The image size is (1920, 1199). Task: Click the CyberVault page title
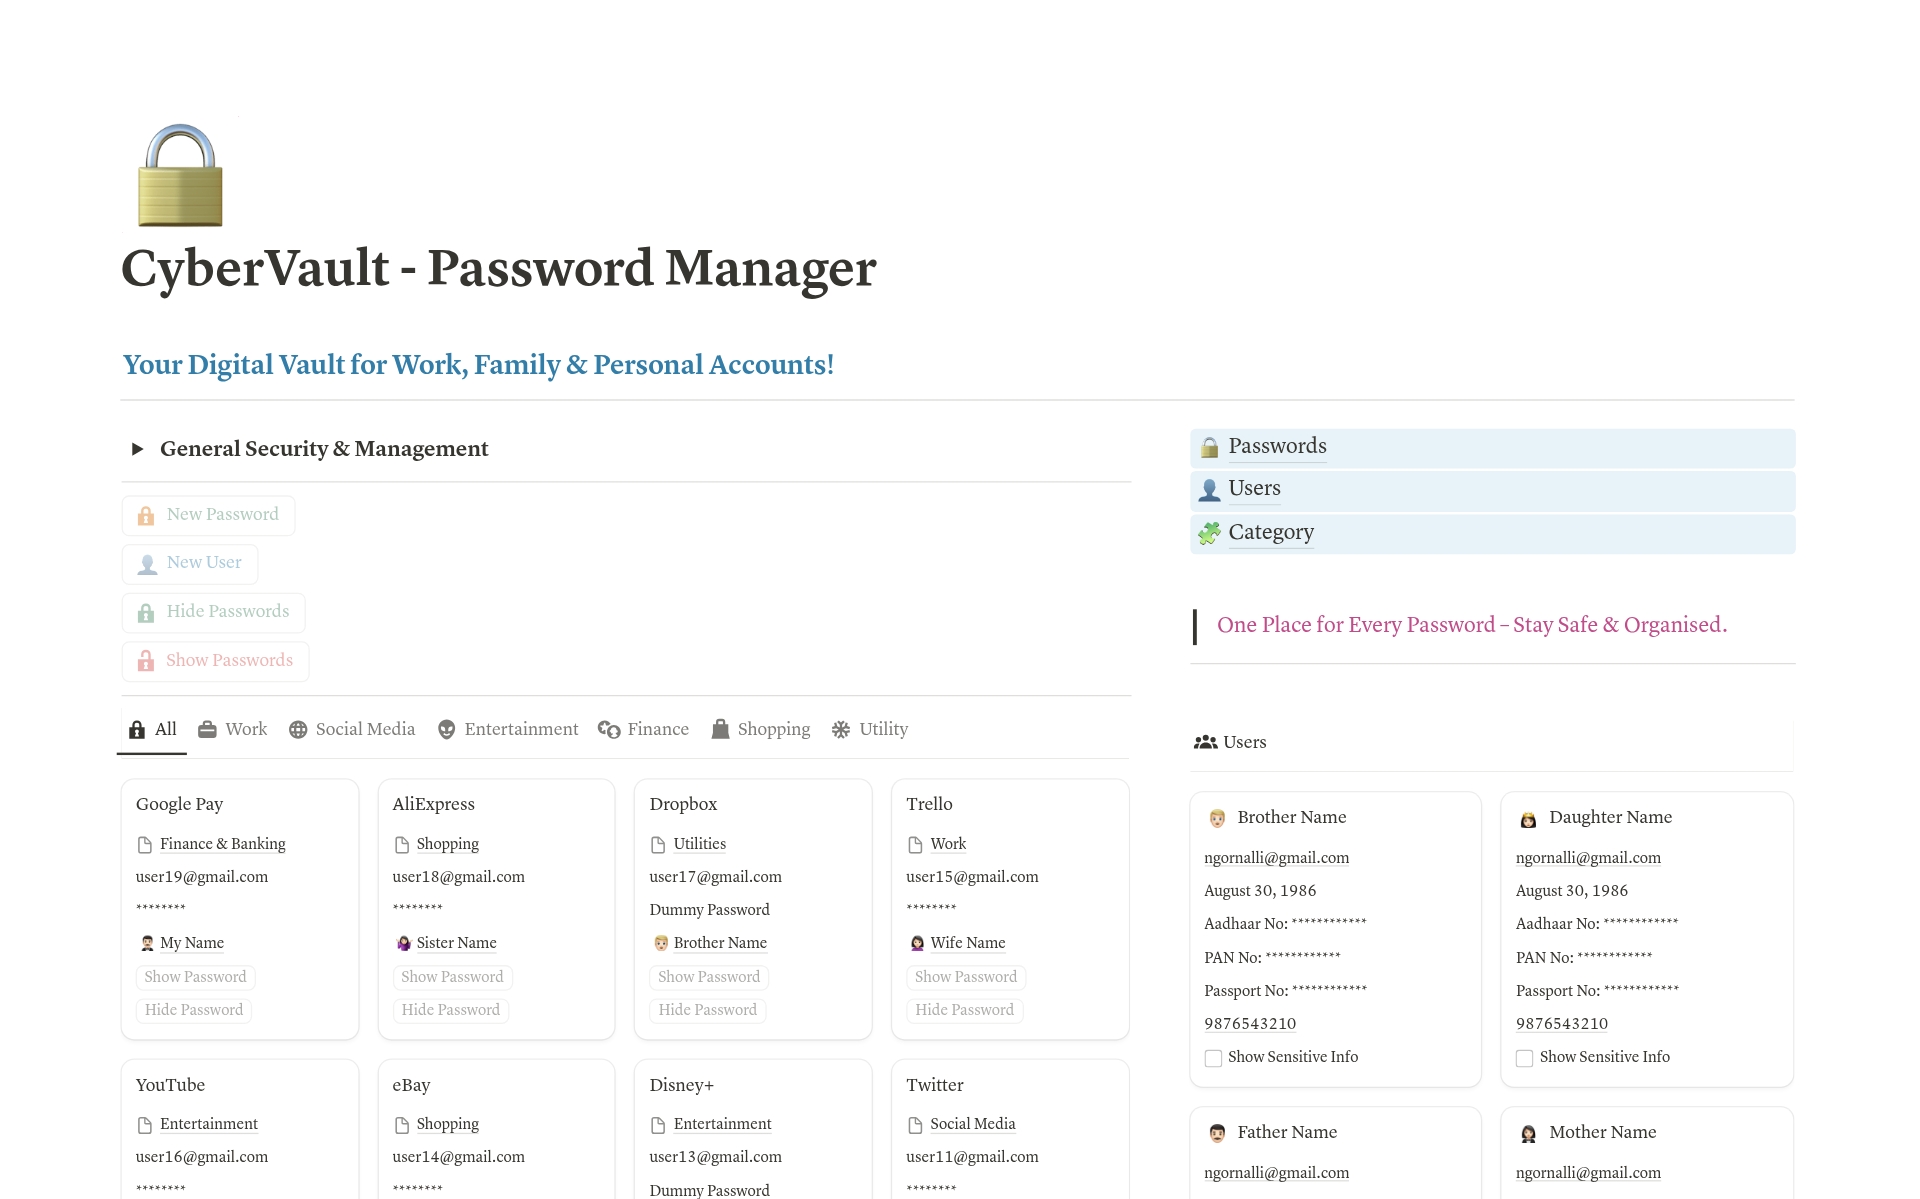pos(499,268)
